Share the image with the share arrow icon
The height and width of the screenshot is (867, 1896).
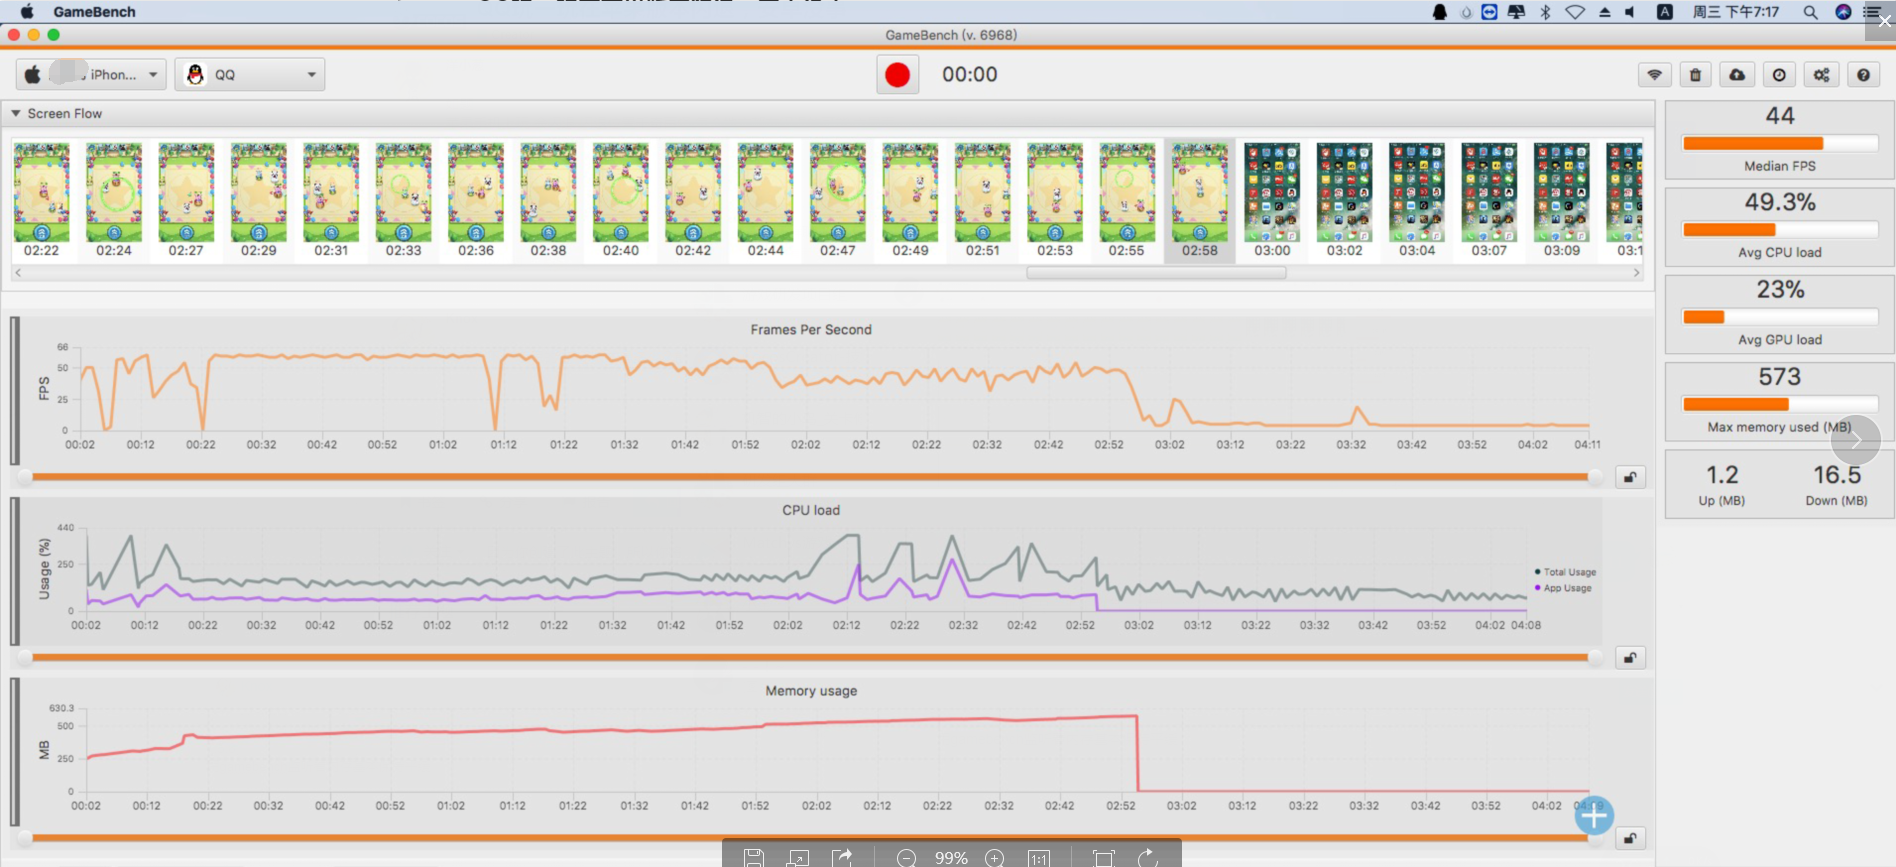[842, 857]
